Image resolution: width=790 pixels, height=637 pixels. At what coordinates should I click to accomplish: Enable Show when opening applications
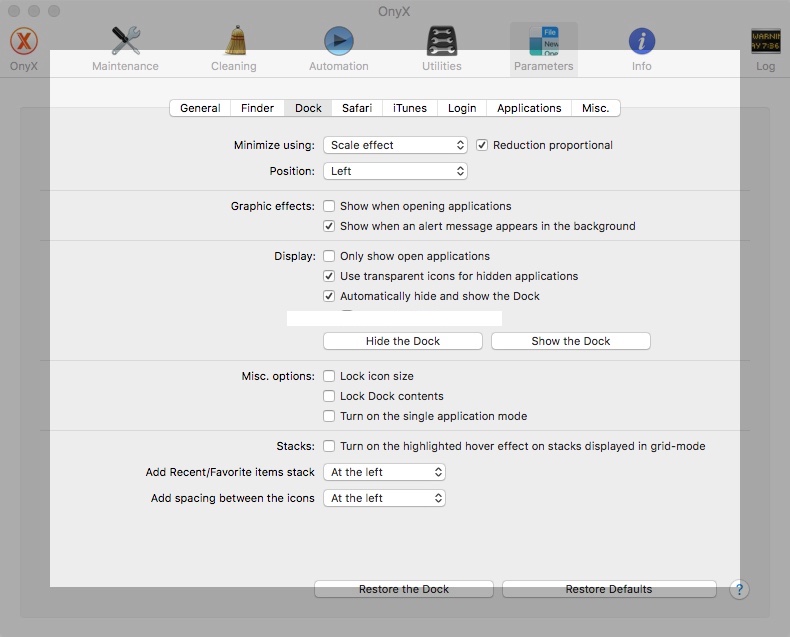coord(329,206)
